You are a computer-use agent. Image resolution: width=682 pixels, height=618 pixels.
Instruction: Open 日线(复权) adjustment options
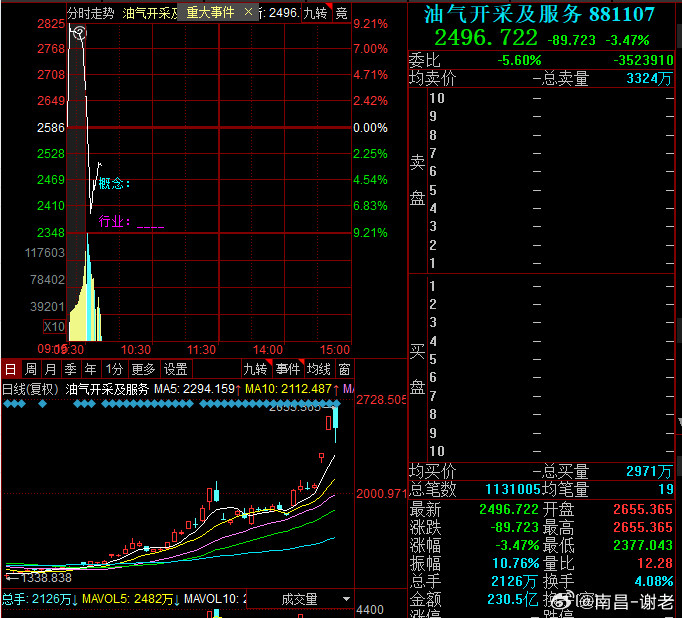click(31, 388)
